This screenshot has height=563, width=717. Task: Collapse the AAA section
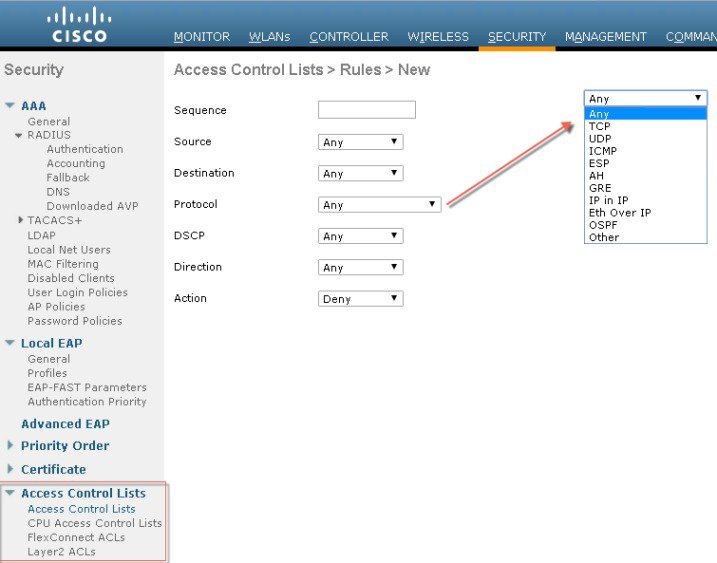pyautogui.click(x=10, y=105)
